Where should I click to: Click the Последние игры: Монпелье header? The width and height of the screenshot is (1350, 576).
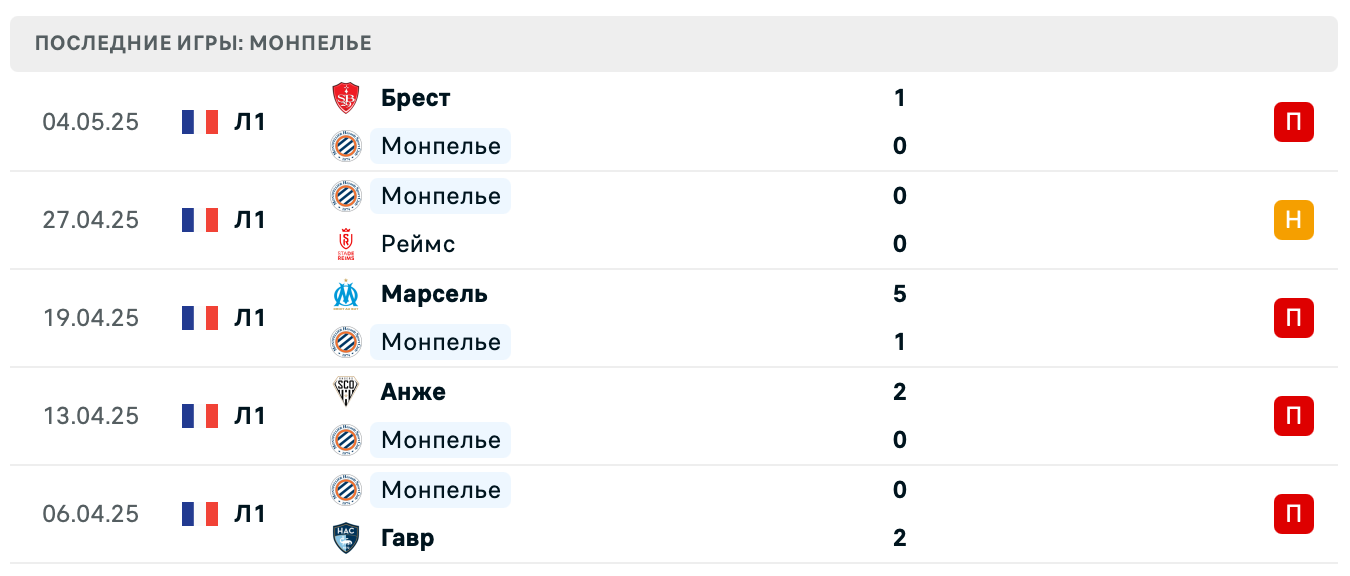[x=203, y=43]
